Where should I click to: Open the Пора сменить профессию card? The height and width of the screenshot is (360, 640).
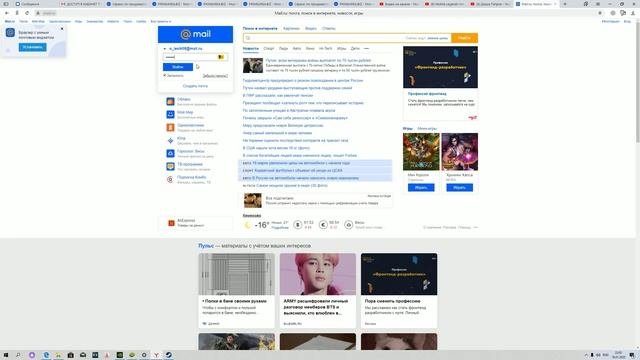(x=399, y=291)
